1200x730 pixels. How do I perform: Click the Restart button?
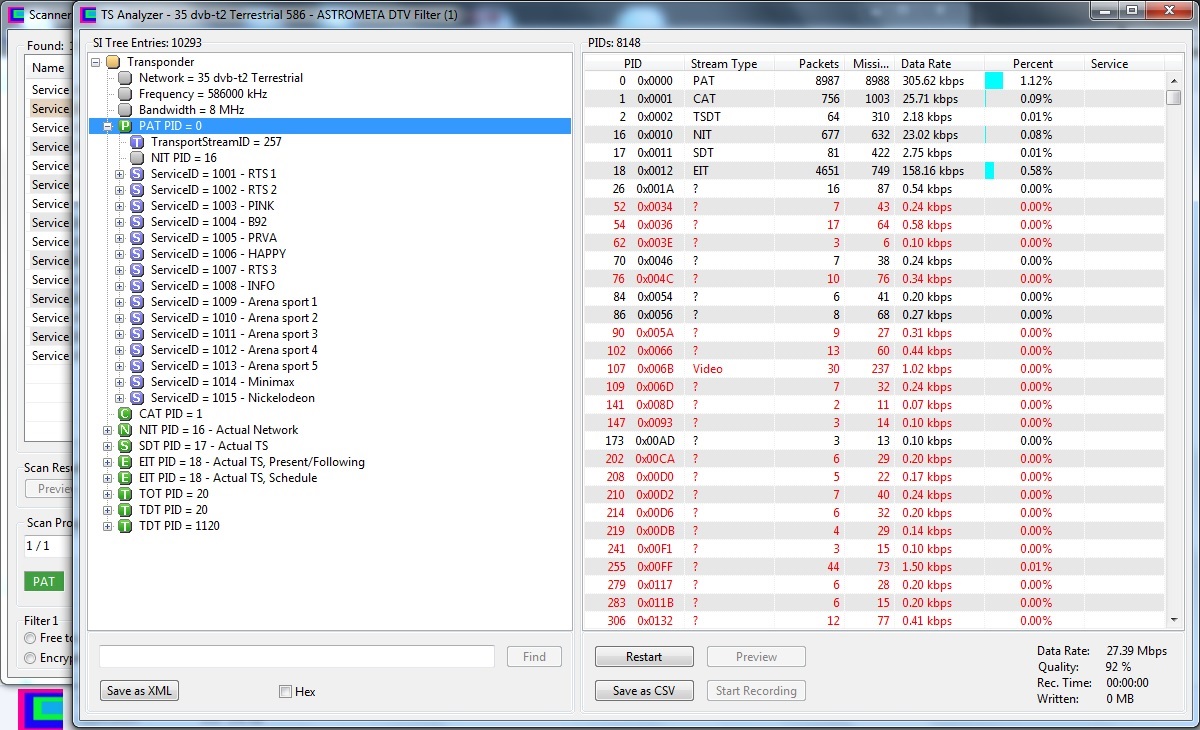point(644,657)
